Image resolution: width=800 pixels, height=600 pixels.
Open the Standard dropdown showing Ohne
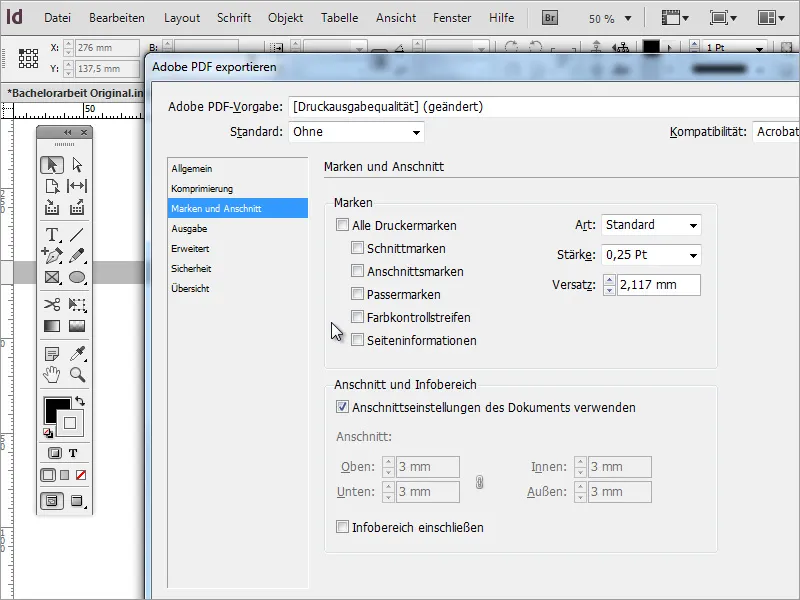pyautogui.click(x=356, y=132)
